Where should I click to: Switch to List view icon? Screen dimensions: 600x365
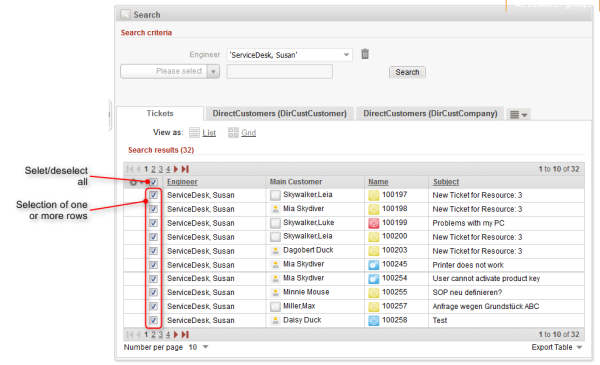(194, 132)
